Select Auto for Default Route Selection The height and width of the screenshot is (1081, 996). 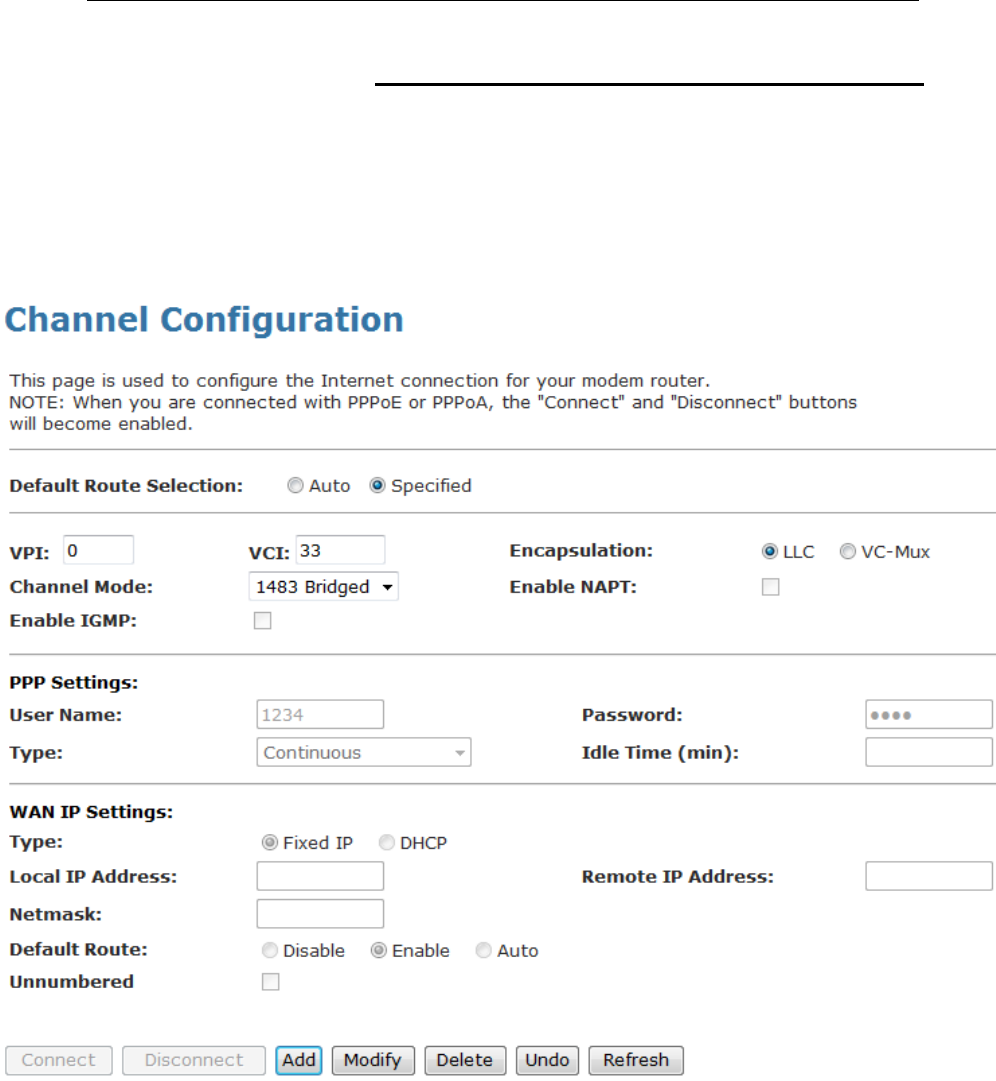[296, 486]
